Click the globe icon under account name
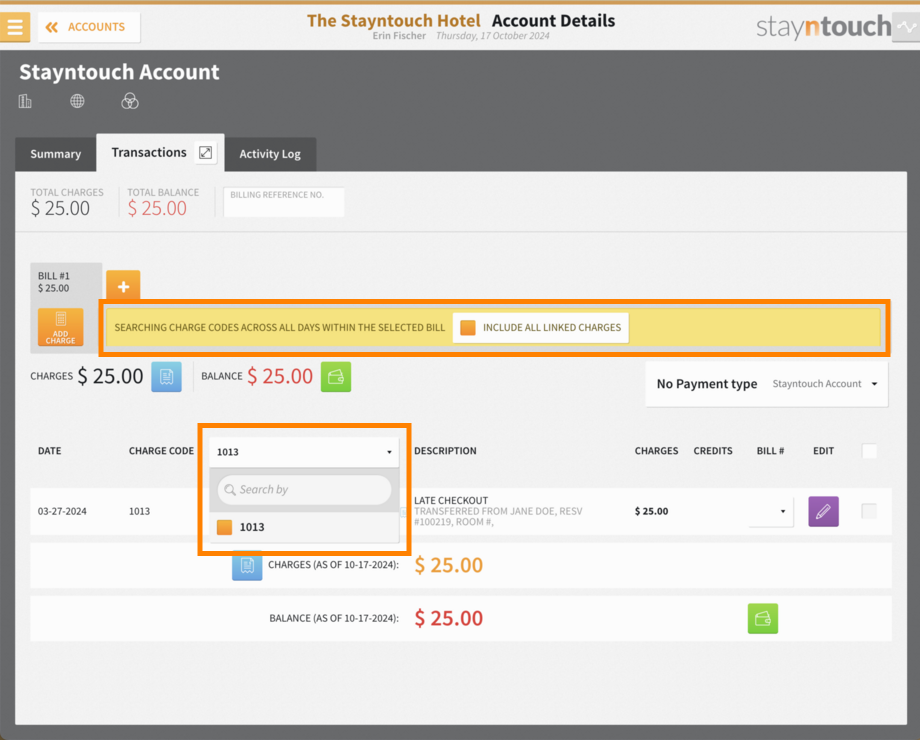Image resolution: width=920 pixels, height=740 pixels. coord(77,101)
